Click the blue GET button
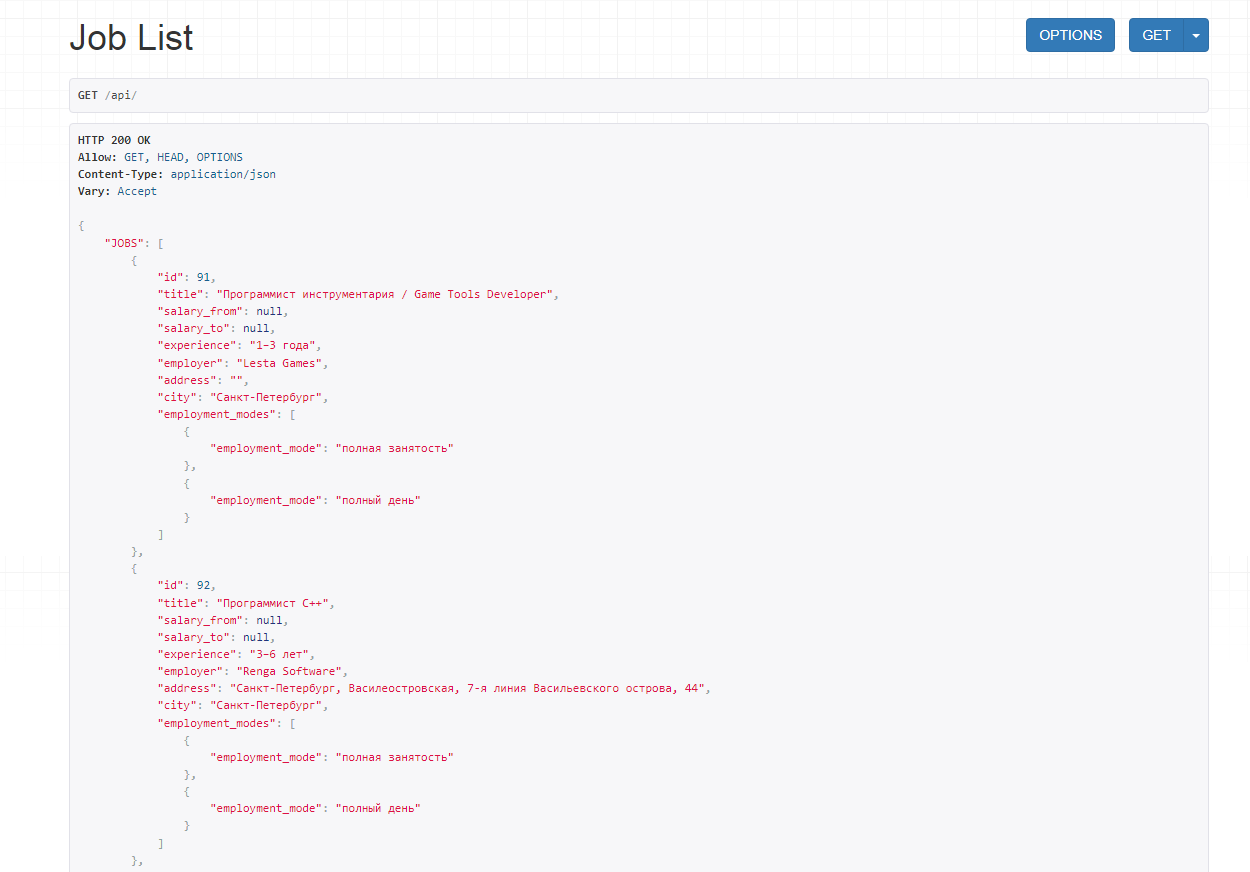This screenshot has height=872, width=1250. point(1156,35)
